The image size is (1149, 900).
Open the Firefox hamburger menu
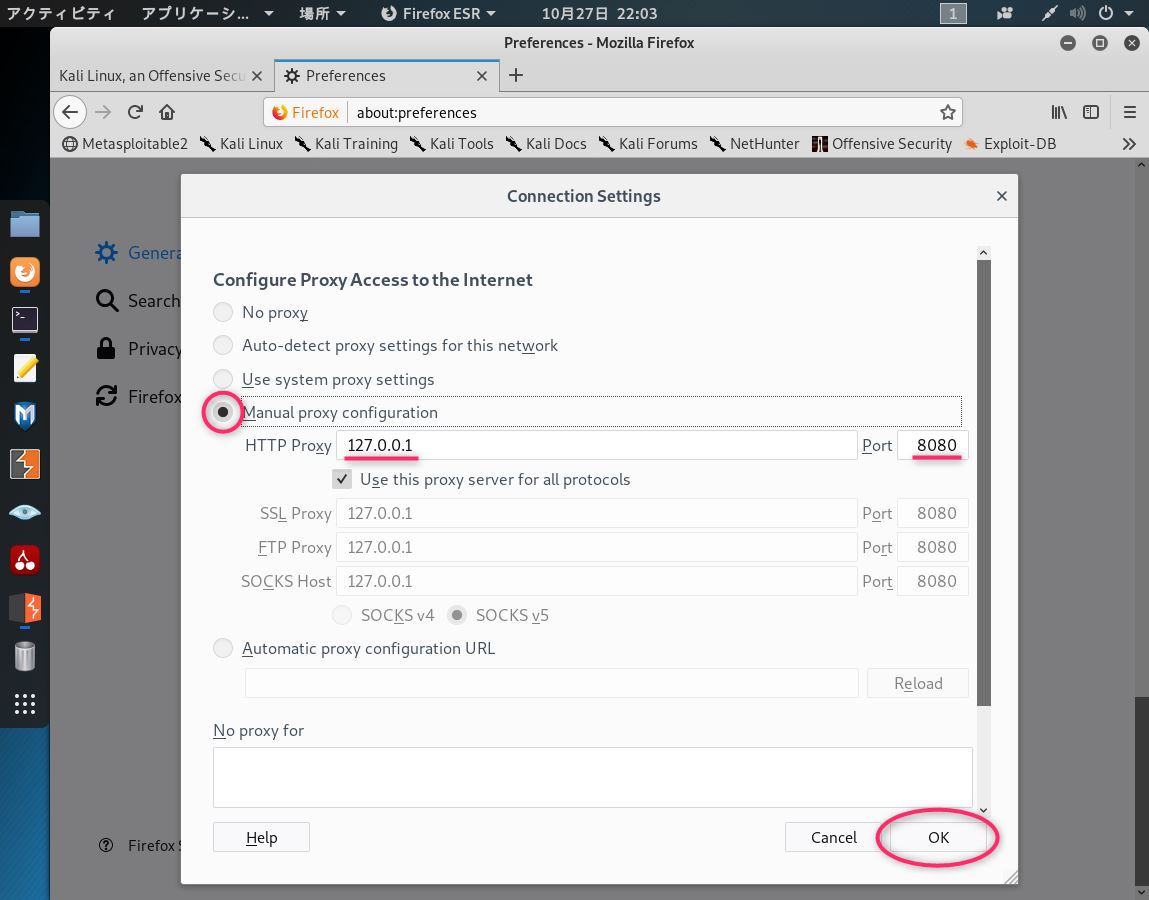click(1129, 112)
